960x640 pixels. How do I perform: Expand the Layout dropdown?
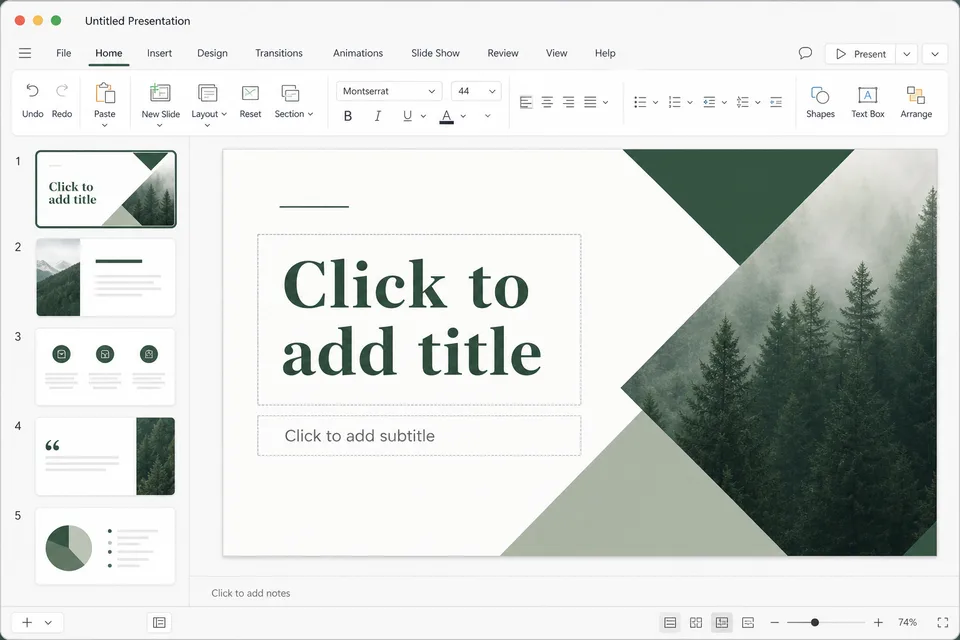tap(208, 105)
